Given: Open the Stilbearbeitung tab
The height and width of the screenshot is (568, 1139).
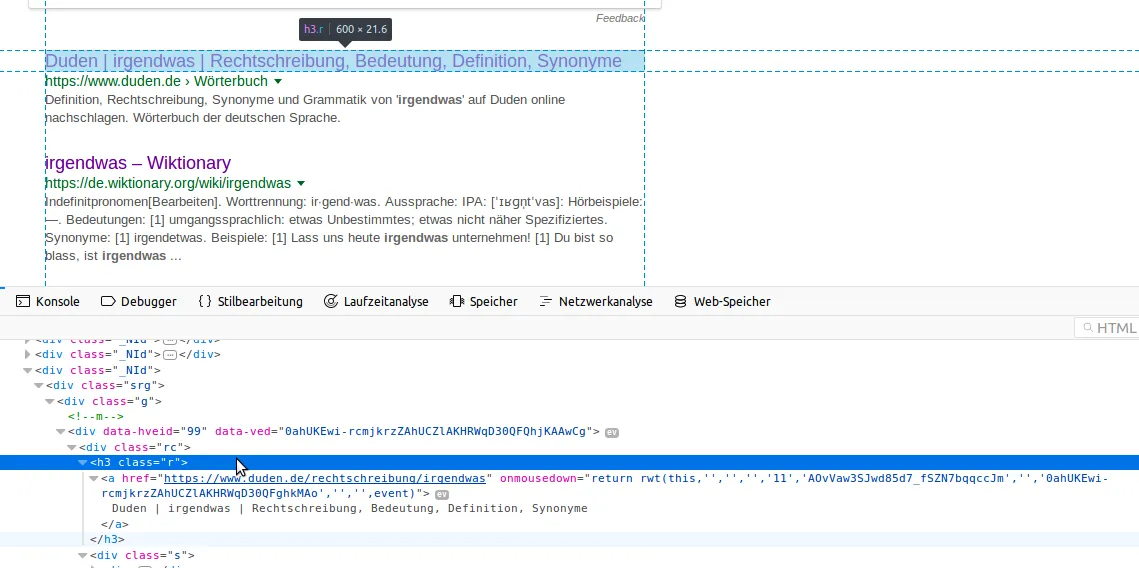Looking at the screenshot, I should pos(250,301).
